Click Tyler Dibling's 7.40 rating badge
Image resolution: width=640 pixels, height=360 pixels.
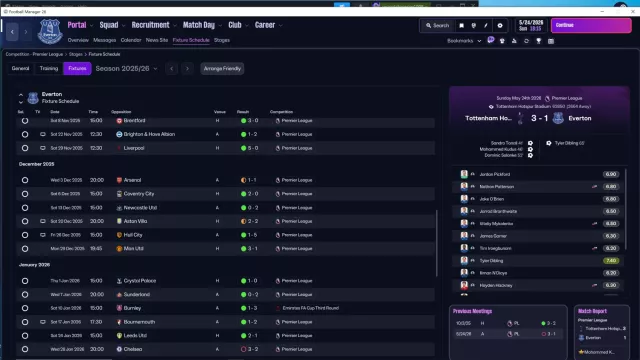tap(611, 260)
